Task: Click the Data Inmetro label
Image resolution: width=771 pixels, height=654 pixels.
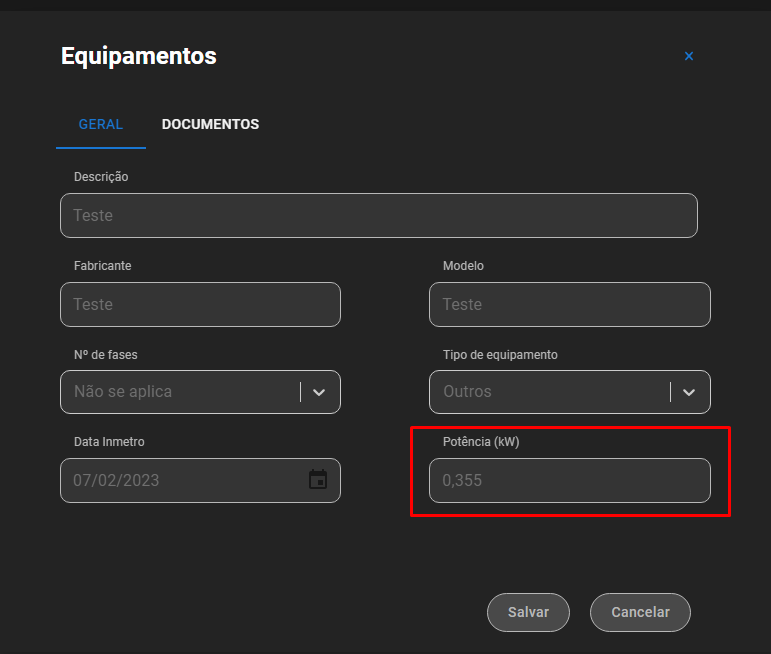Action: click(x=109, y=442)
